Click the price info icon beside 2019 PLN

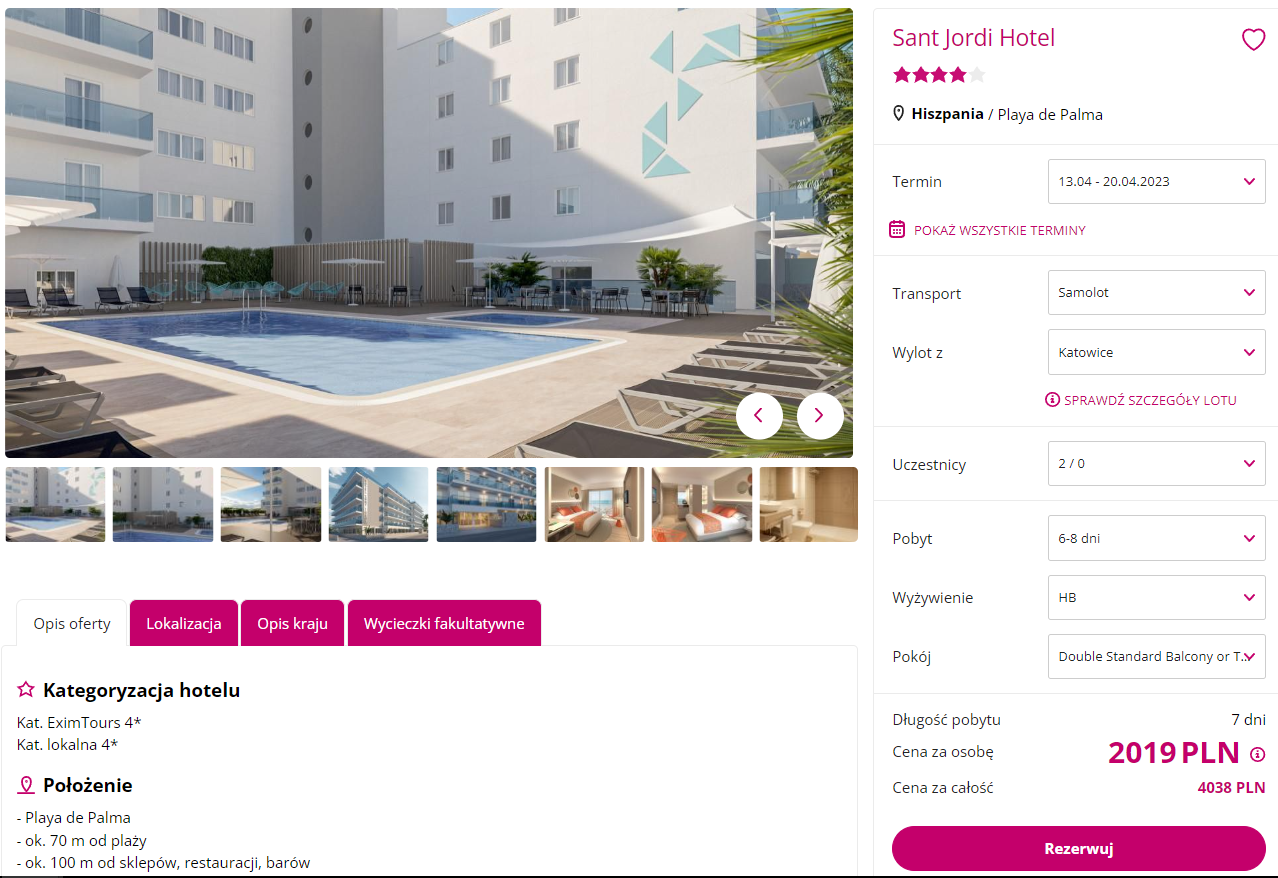click(x=1258, y=754)
